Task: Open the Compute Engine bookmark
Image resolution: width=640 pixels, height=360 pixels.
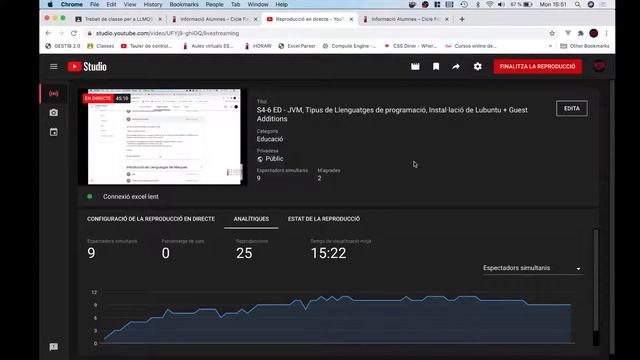Action: (x=349, y=46)
